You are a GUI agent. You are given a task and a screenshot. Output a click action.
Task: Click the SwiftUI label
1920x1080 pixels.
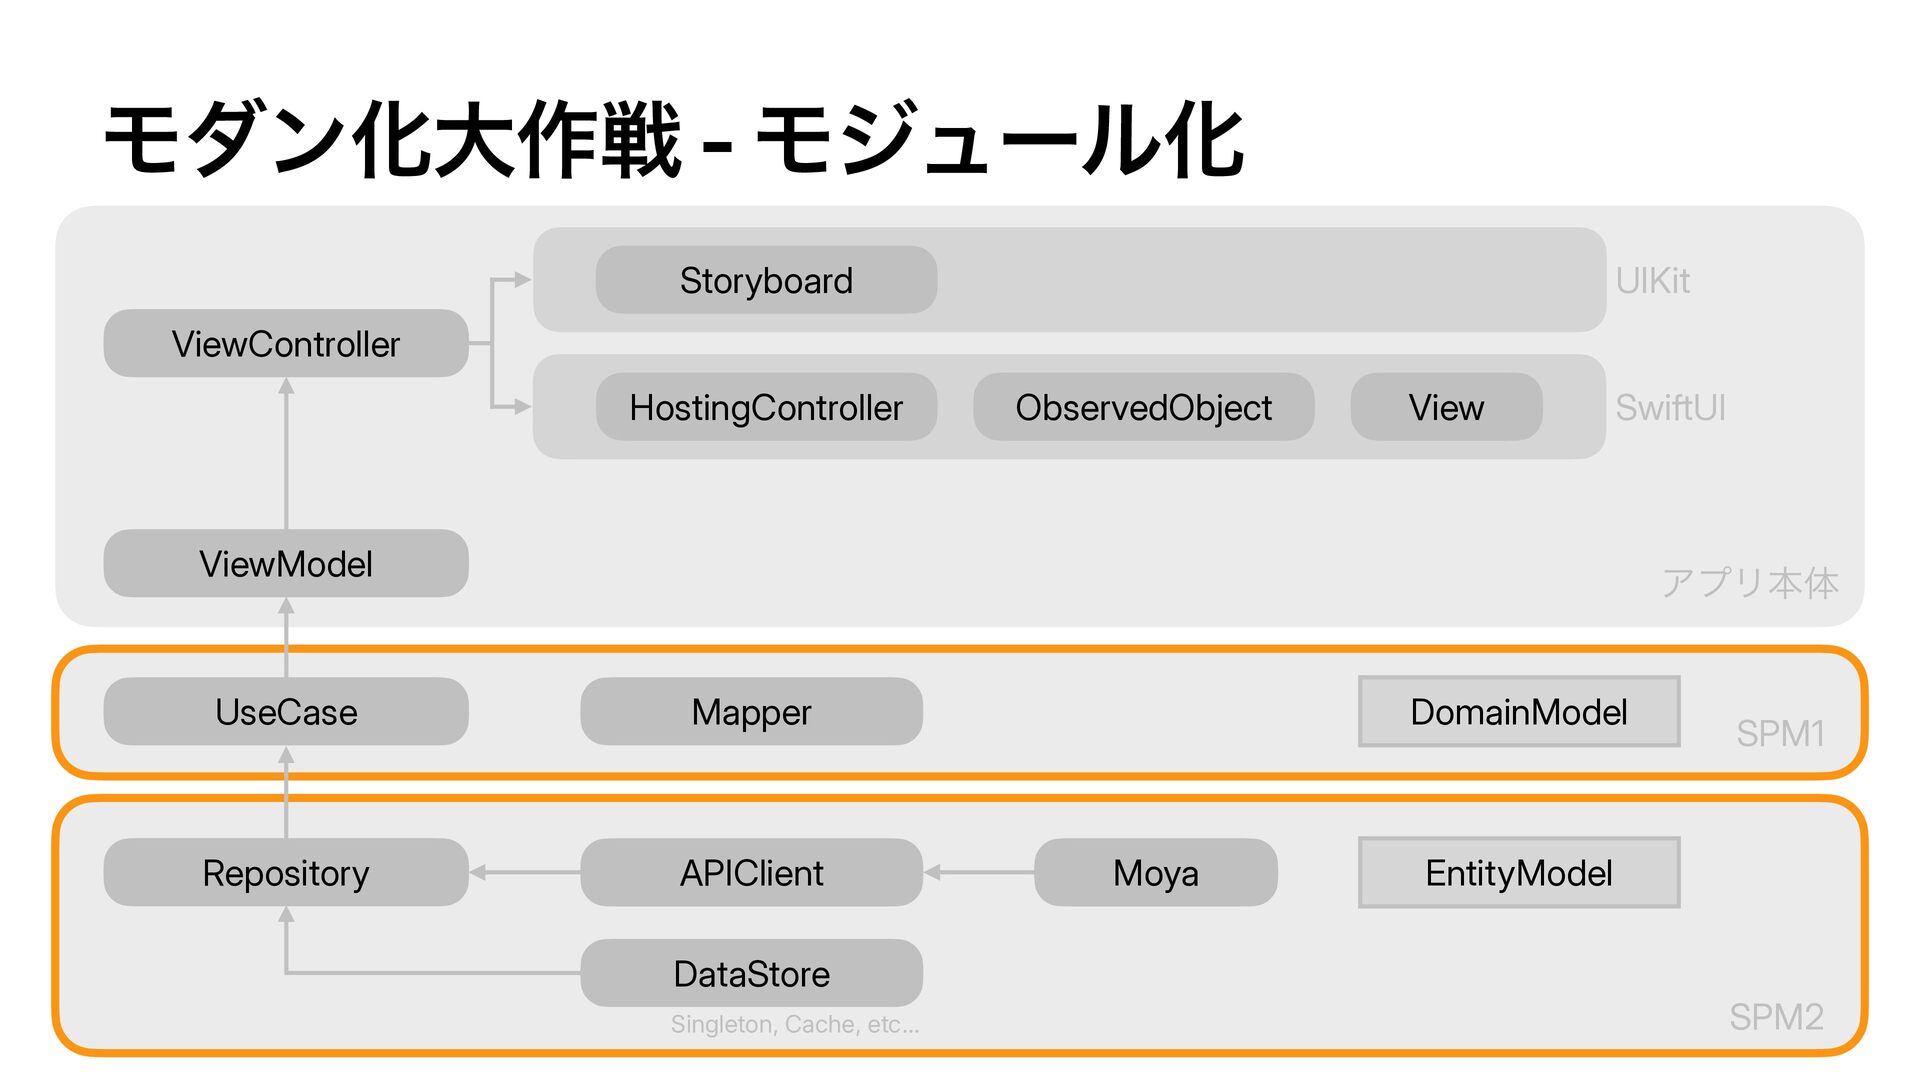click(1671, 408)
